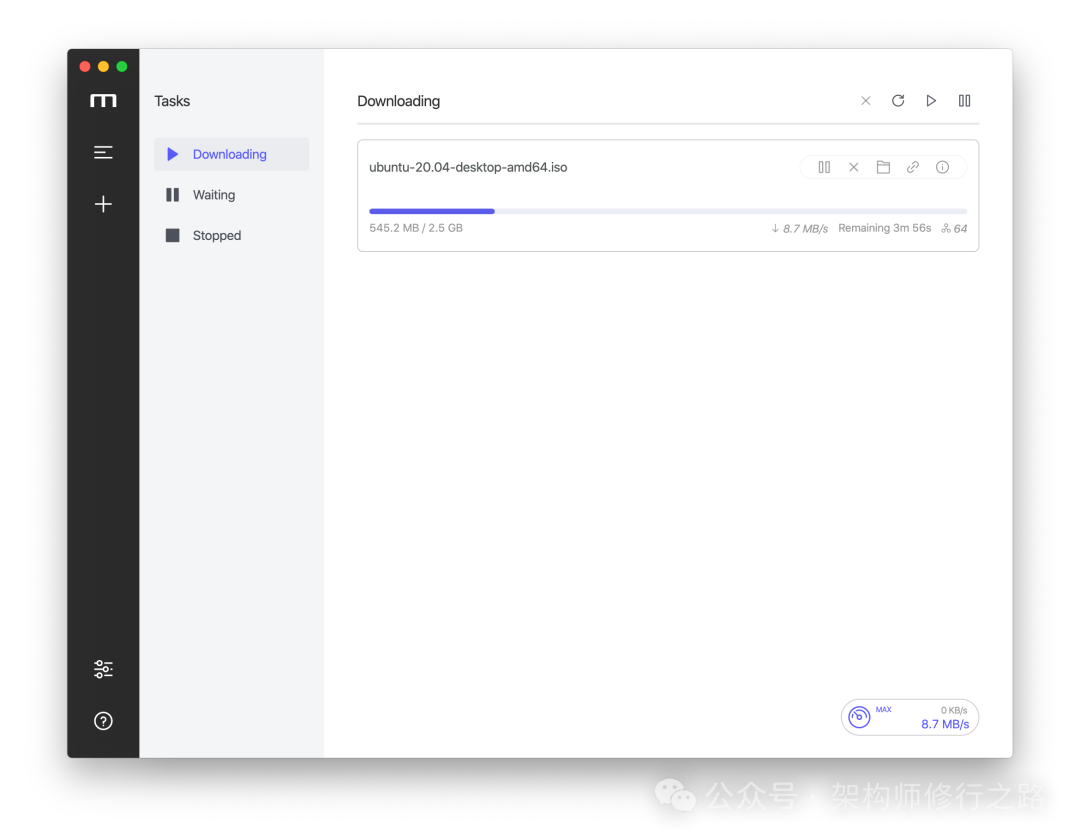Select the Downloading task list

pos(230,154)
